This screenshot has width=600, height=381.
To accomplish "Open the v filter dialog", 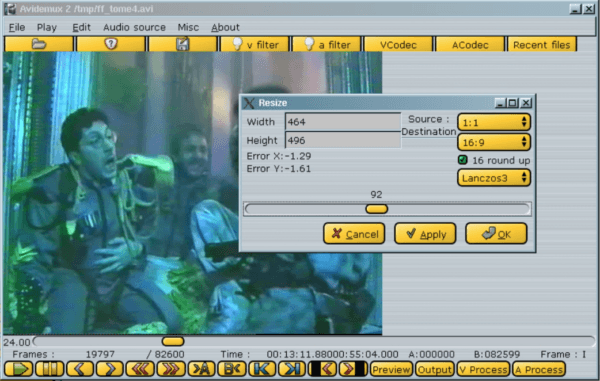I will 255,44.
